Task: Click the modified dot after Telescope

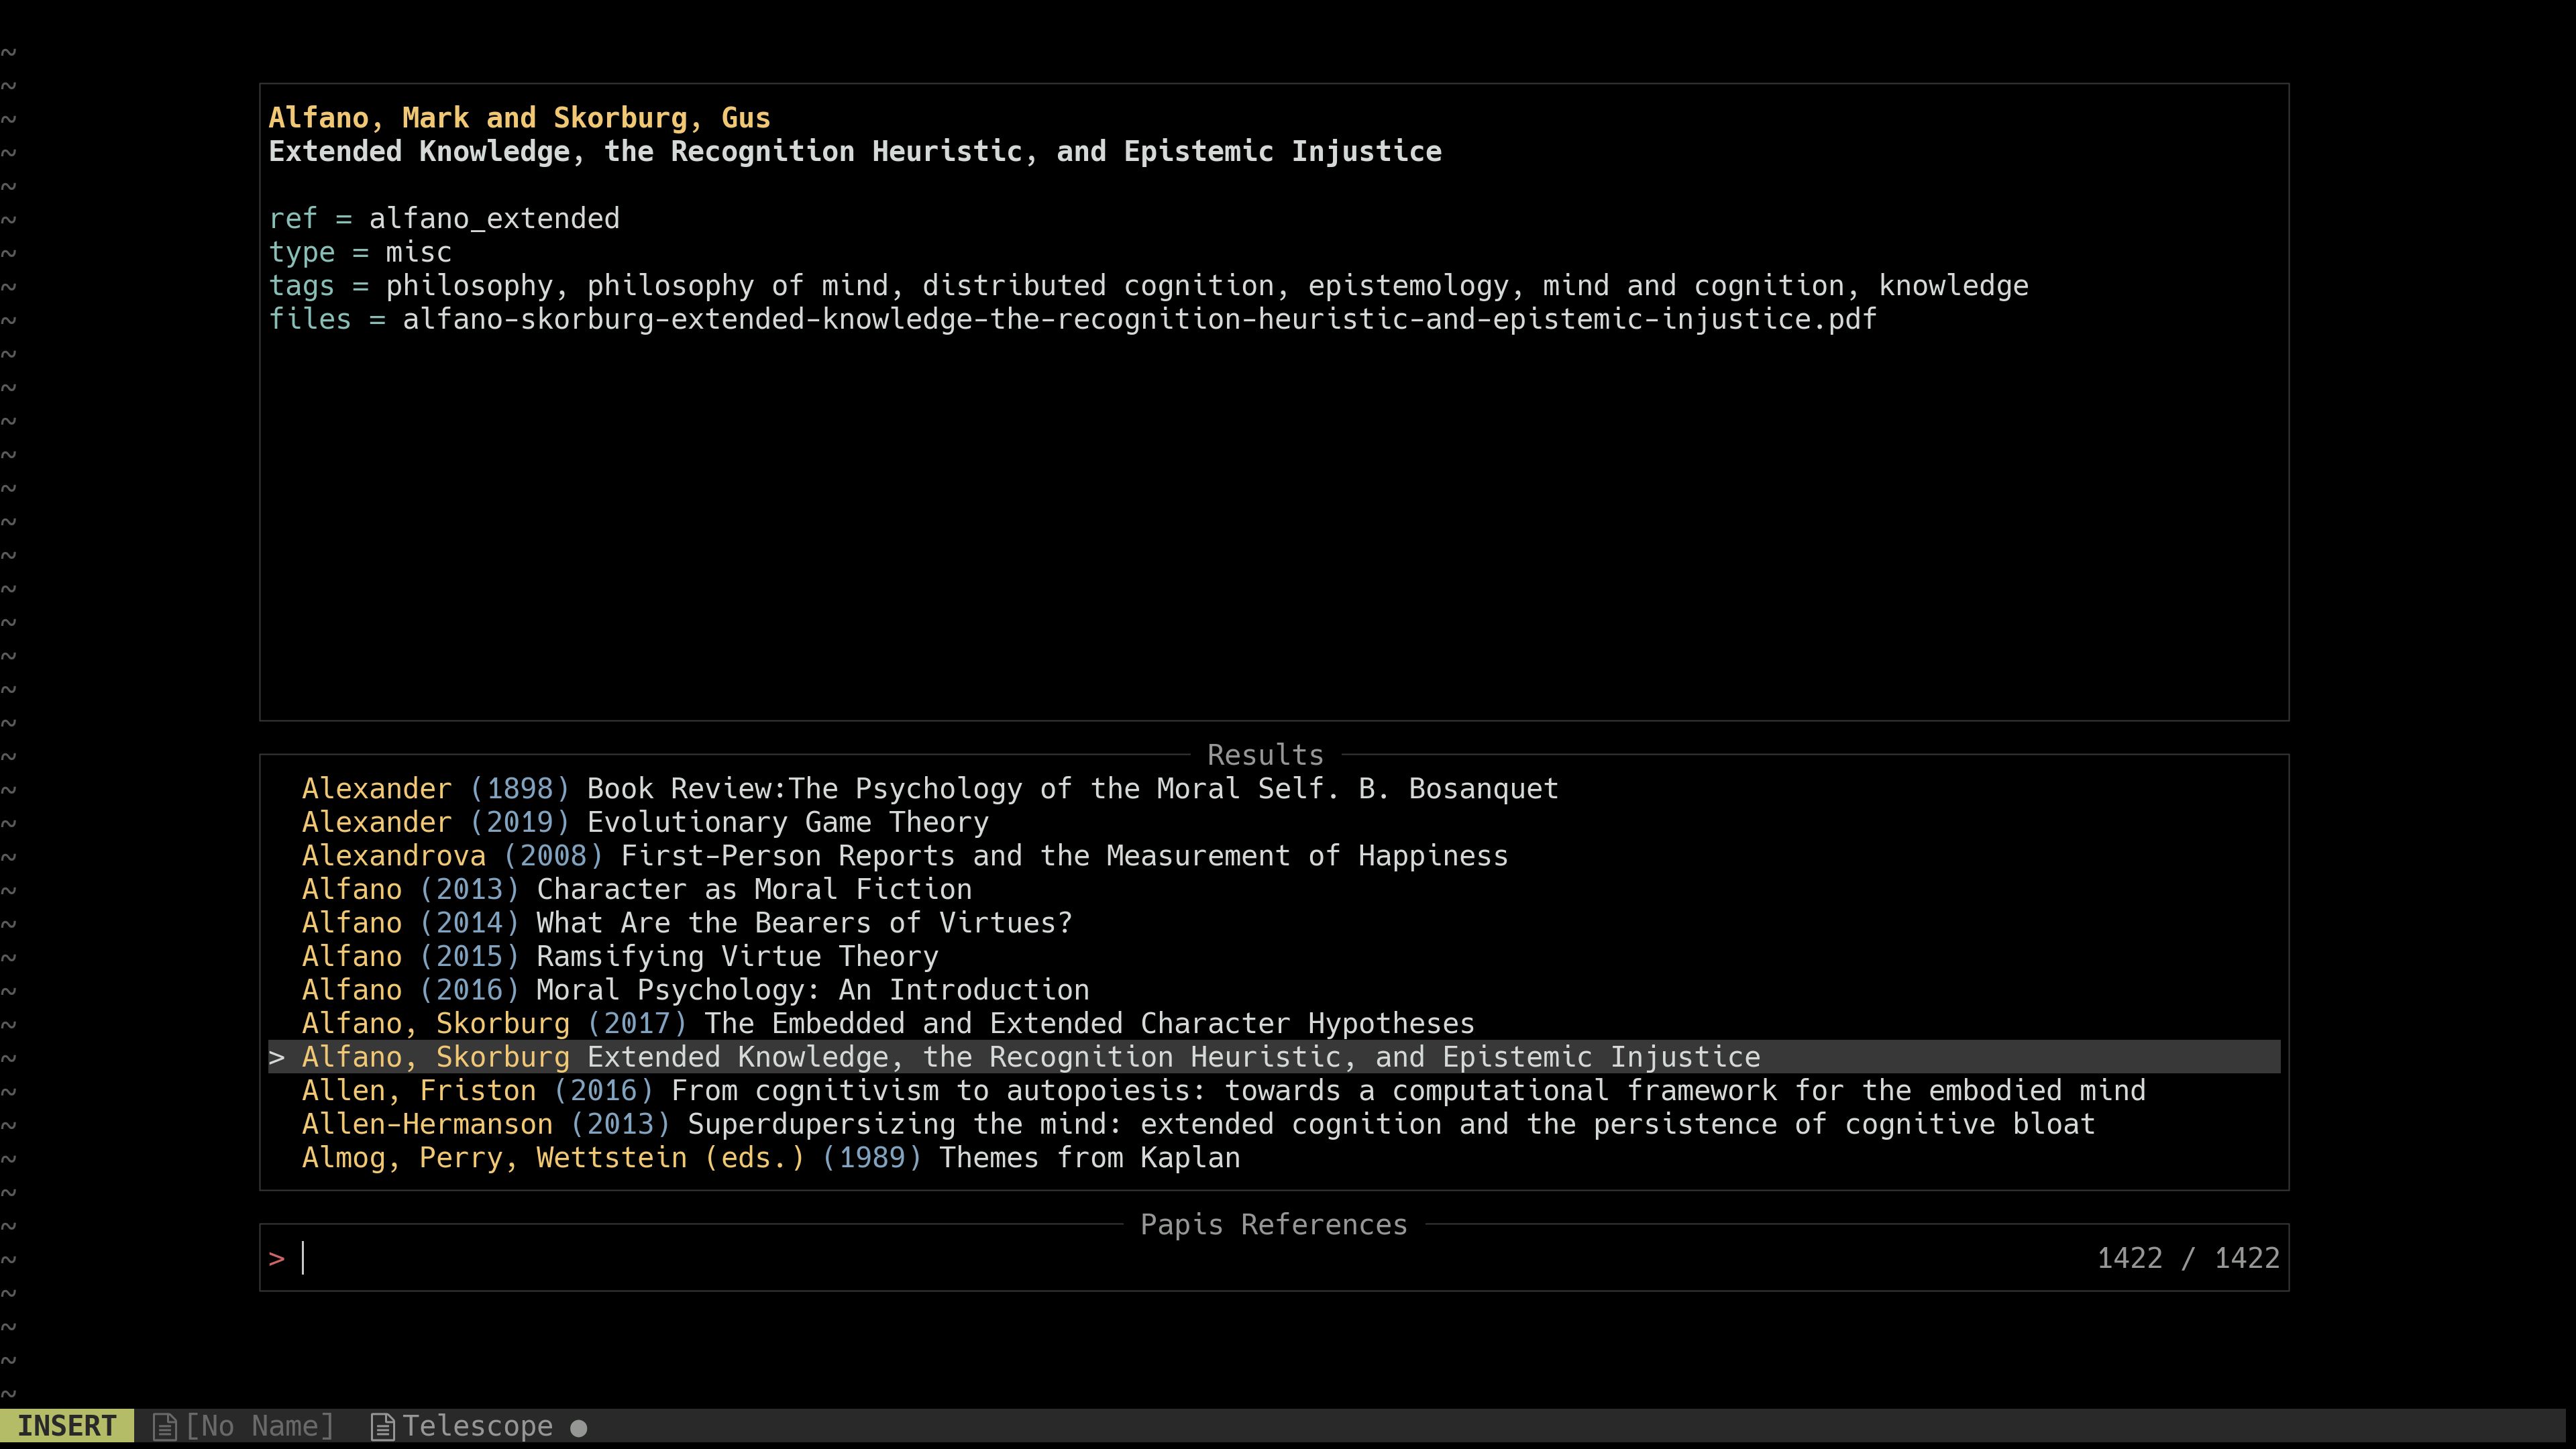Action: point(578,1428)
